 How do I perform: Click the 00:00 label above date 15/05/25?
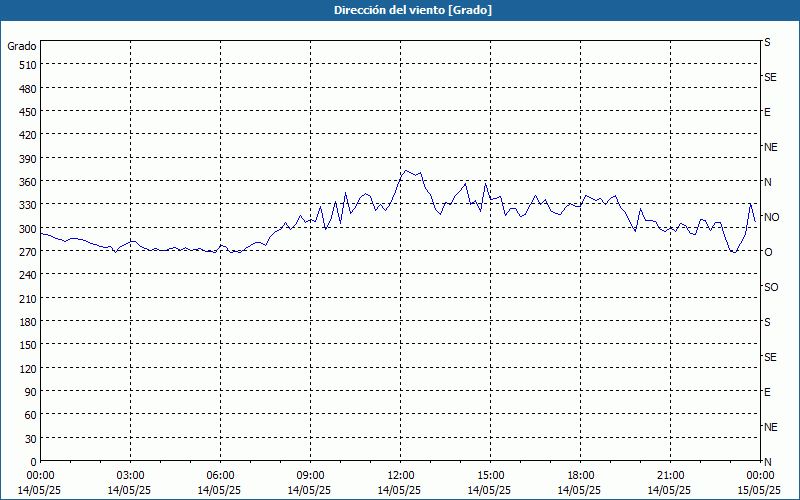point(760,476)
